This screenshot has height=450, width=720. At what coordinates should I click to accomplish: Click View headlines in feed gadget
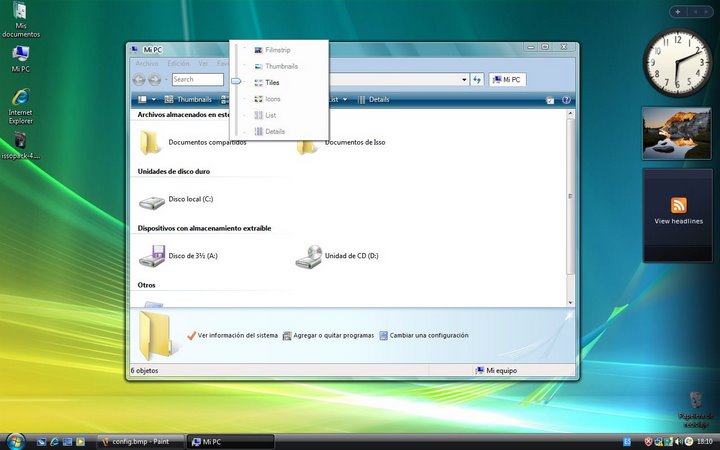click(678, 221)
